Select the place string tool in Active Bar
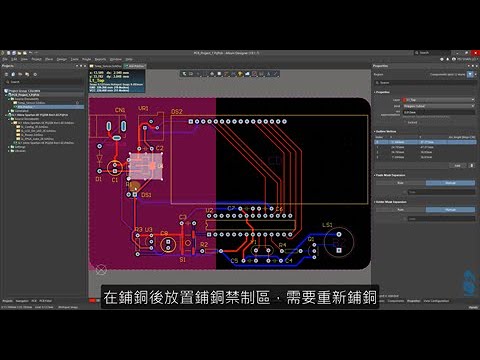The height and width of the screenshot is (360, 480). tap(269, 74)
